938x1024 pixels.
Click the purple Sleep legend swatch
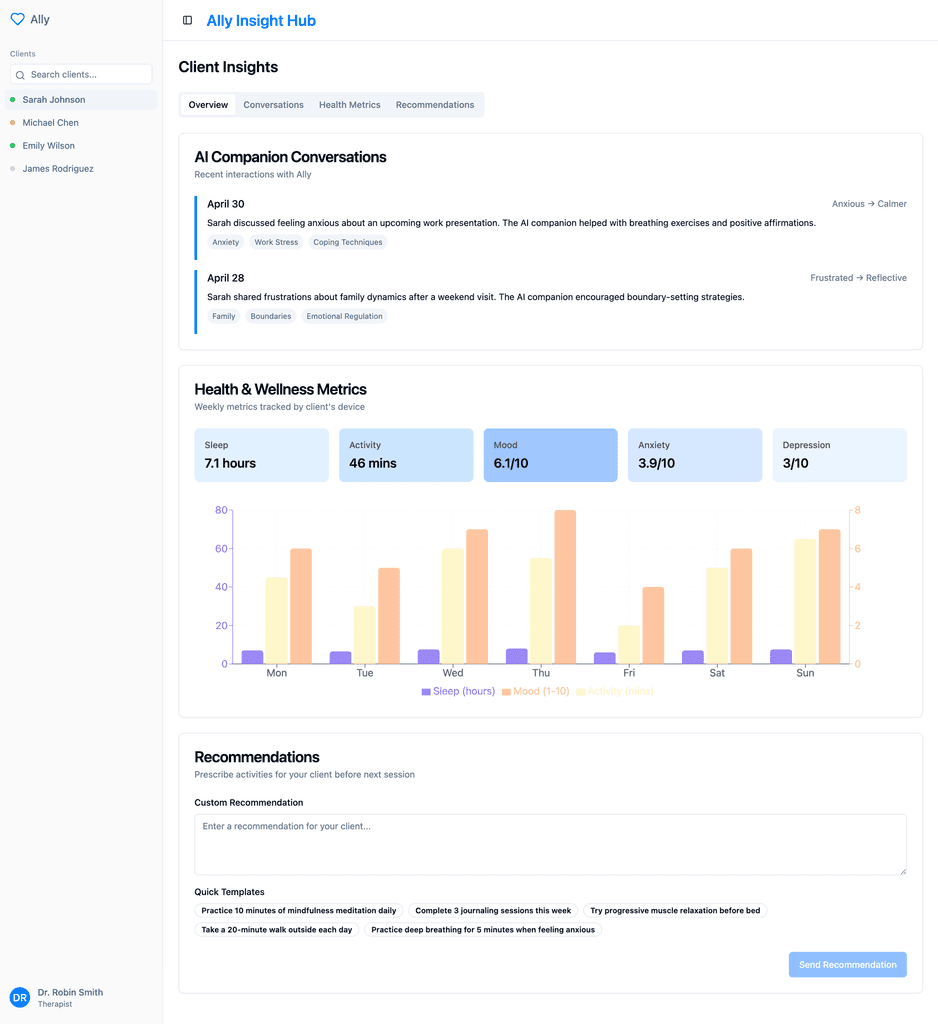click(426, 692)
